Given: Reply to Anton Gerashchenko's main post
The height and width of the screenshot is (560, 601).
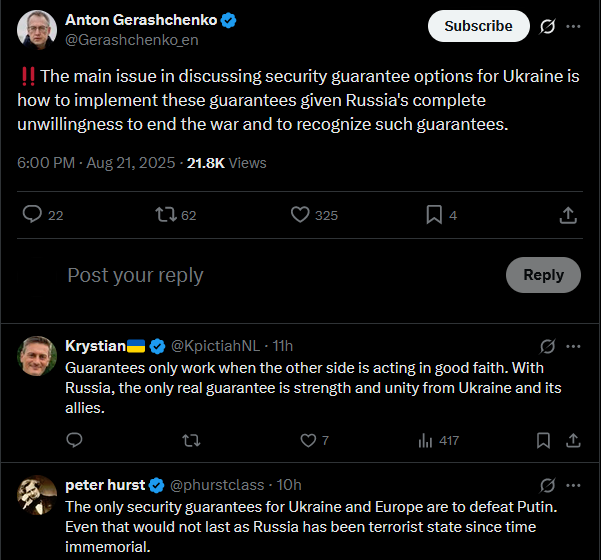Looking at the screenshot, I should tap(32, 214).
